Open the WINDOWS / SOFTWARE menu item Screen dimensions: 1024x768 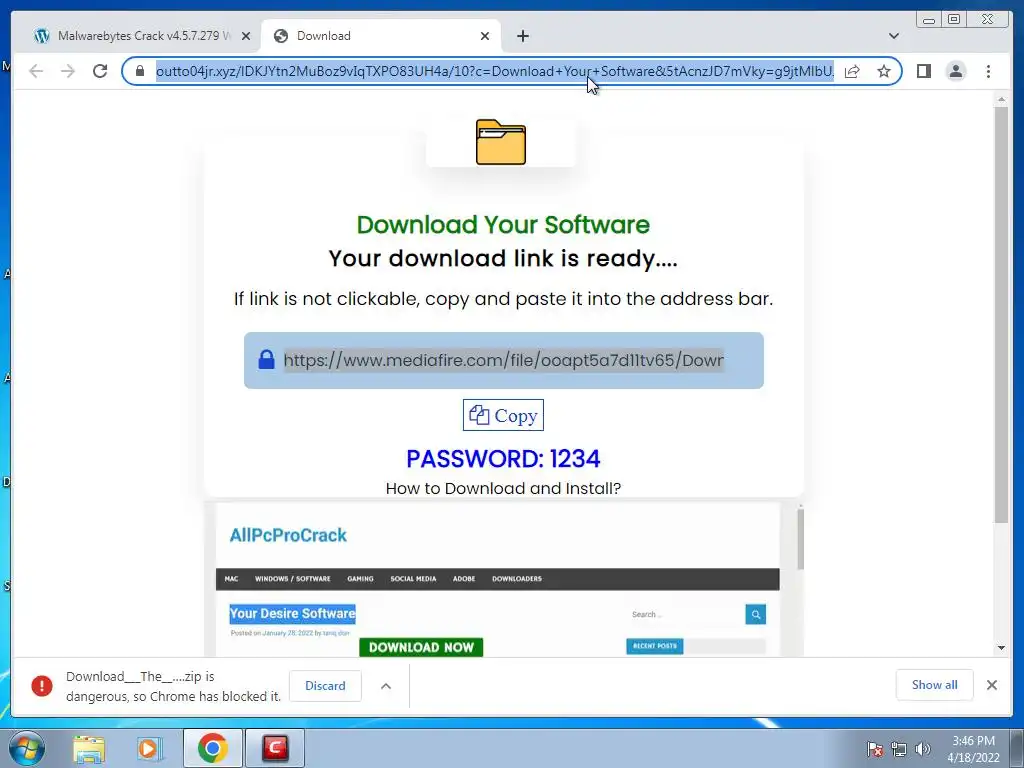pyautogui.click(x=293, y=579)
